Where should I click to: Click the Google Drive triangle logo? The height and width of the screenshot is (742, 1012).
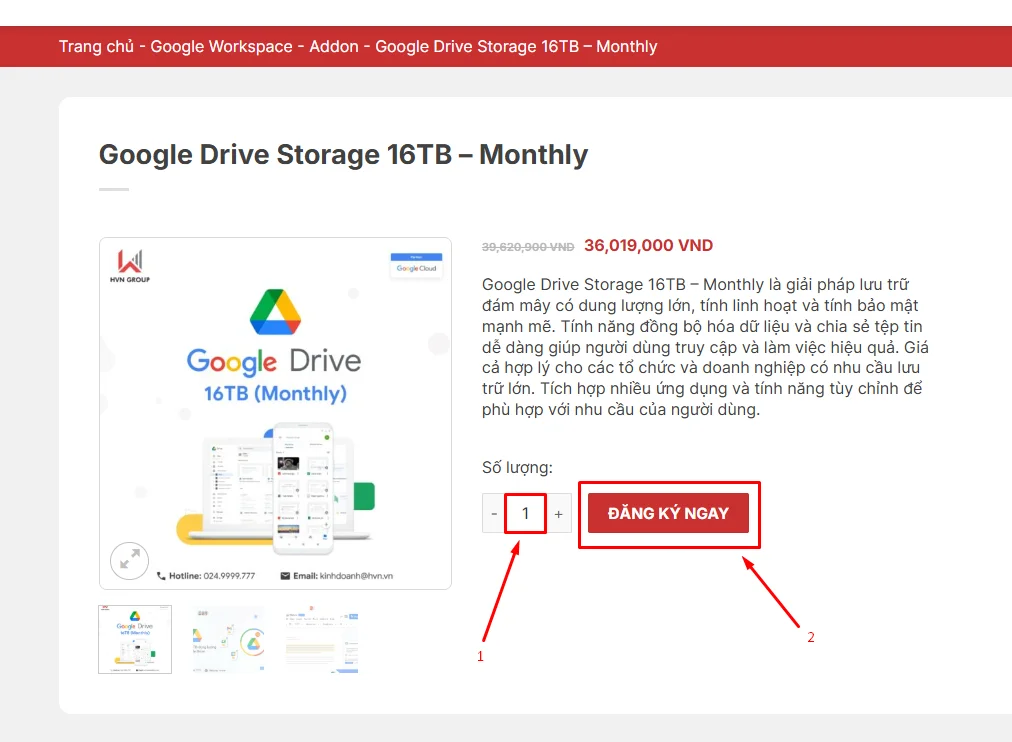pos(274,312)
